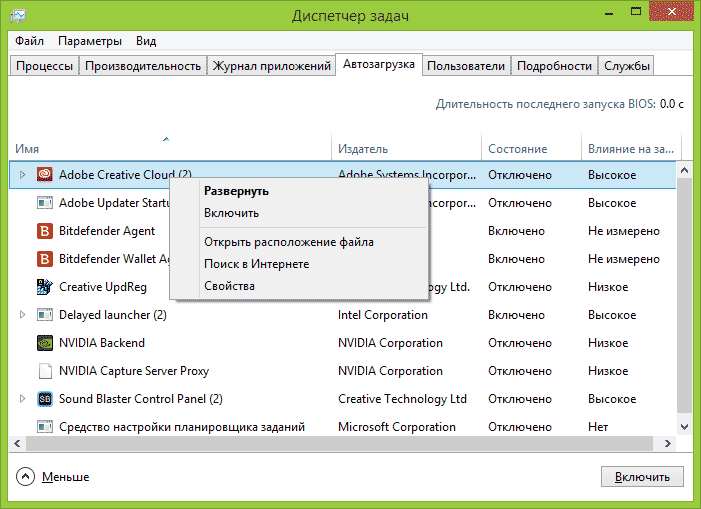Switch to the Производительность tab
Screen dimensions: 701x509
click(x=143, y=66)
